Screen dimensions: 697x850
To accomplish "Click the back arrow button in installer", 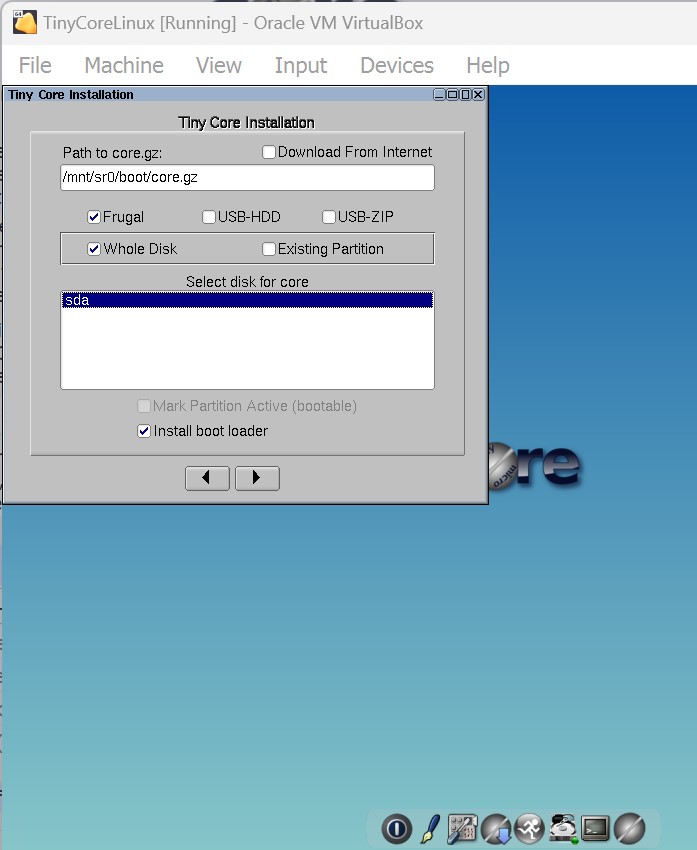I will 207,478.
